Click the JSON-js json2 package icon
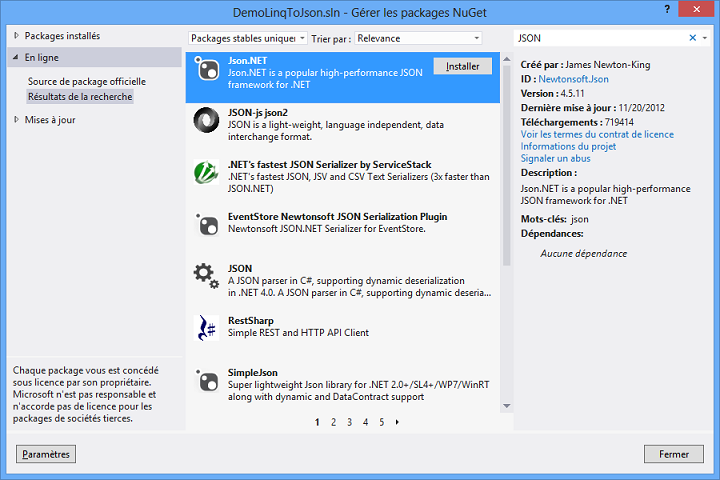Screen dimensions: 720x480 (206, 120)
